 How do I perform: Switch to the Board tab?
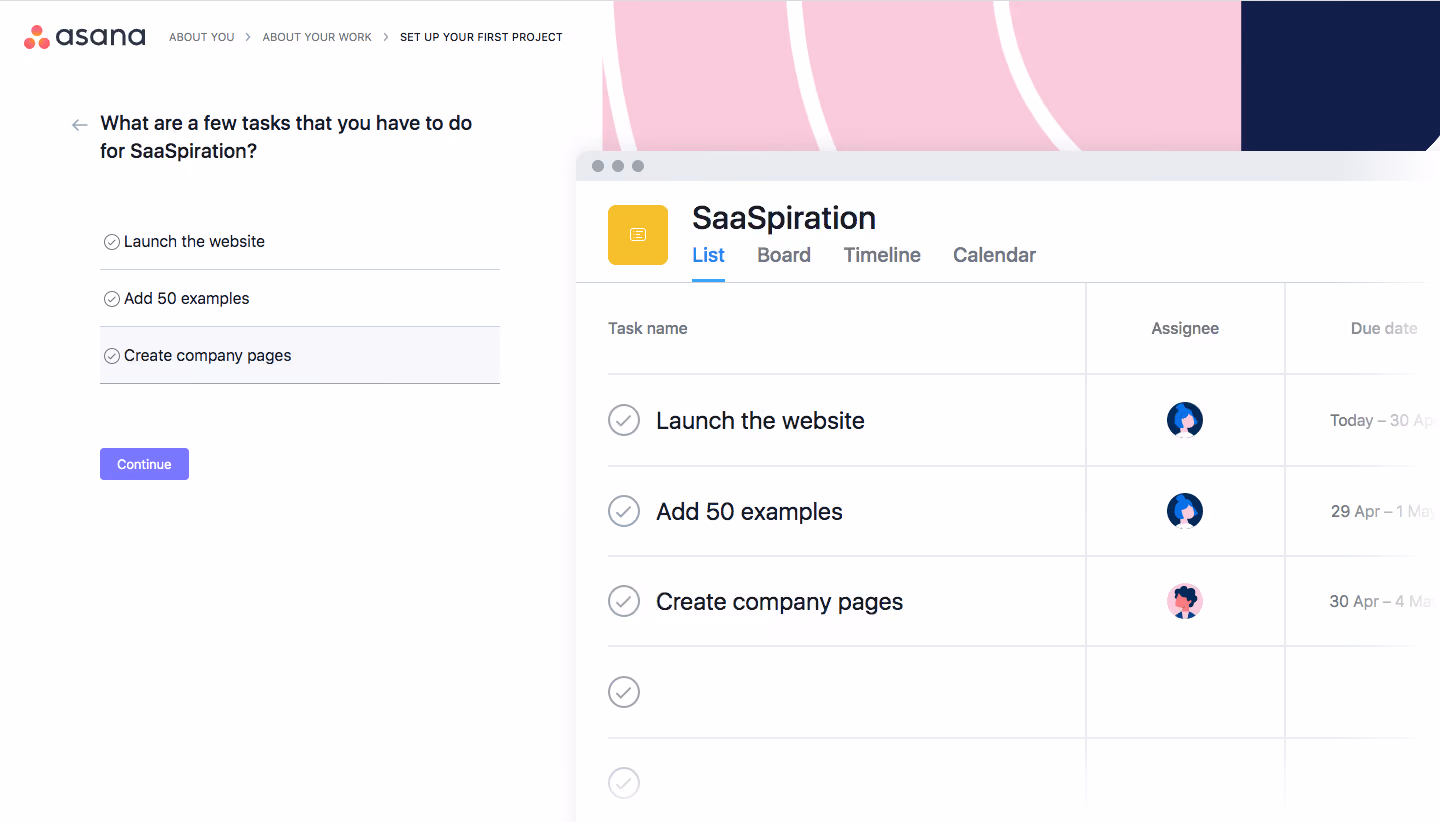(784, 255)
